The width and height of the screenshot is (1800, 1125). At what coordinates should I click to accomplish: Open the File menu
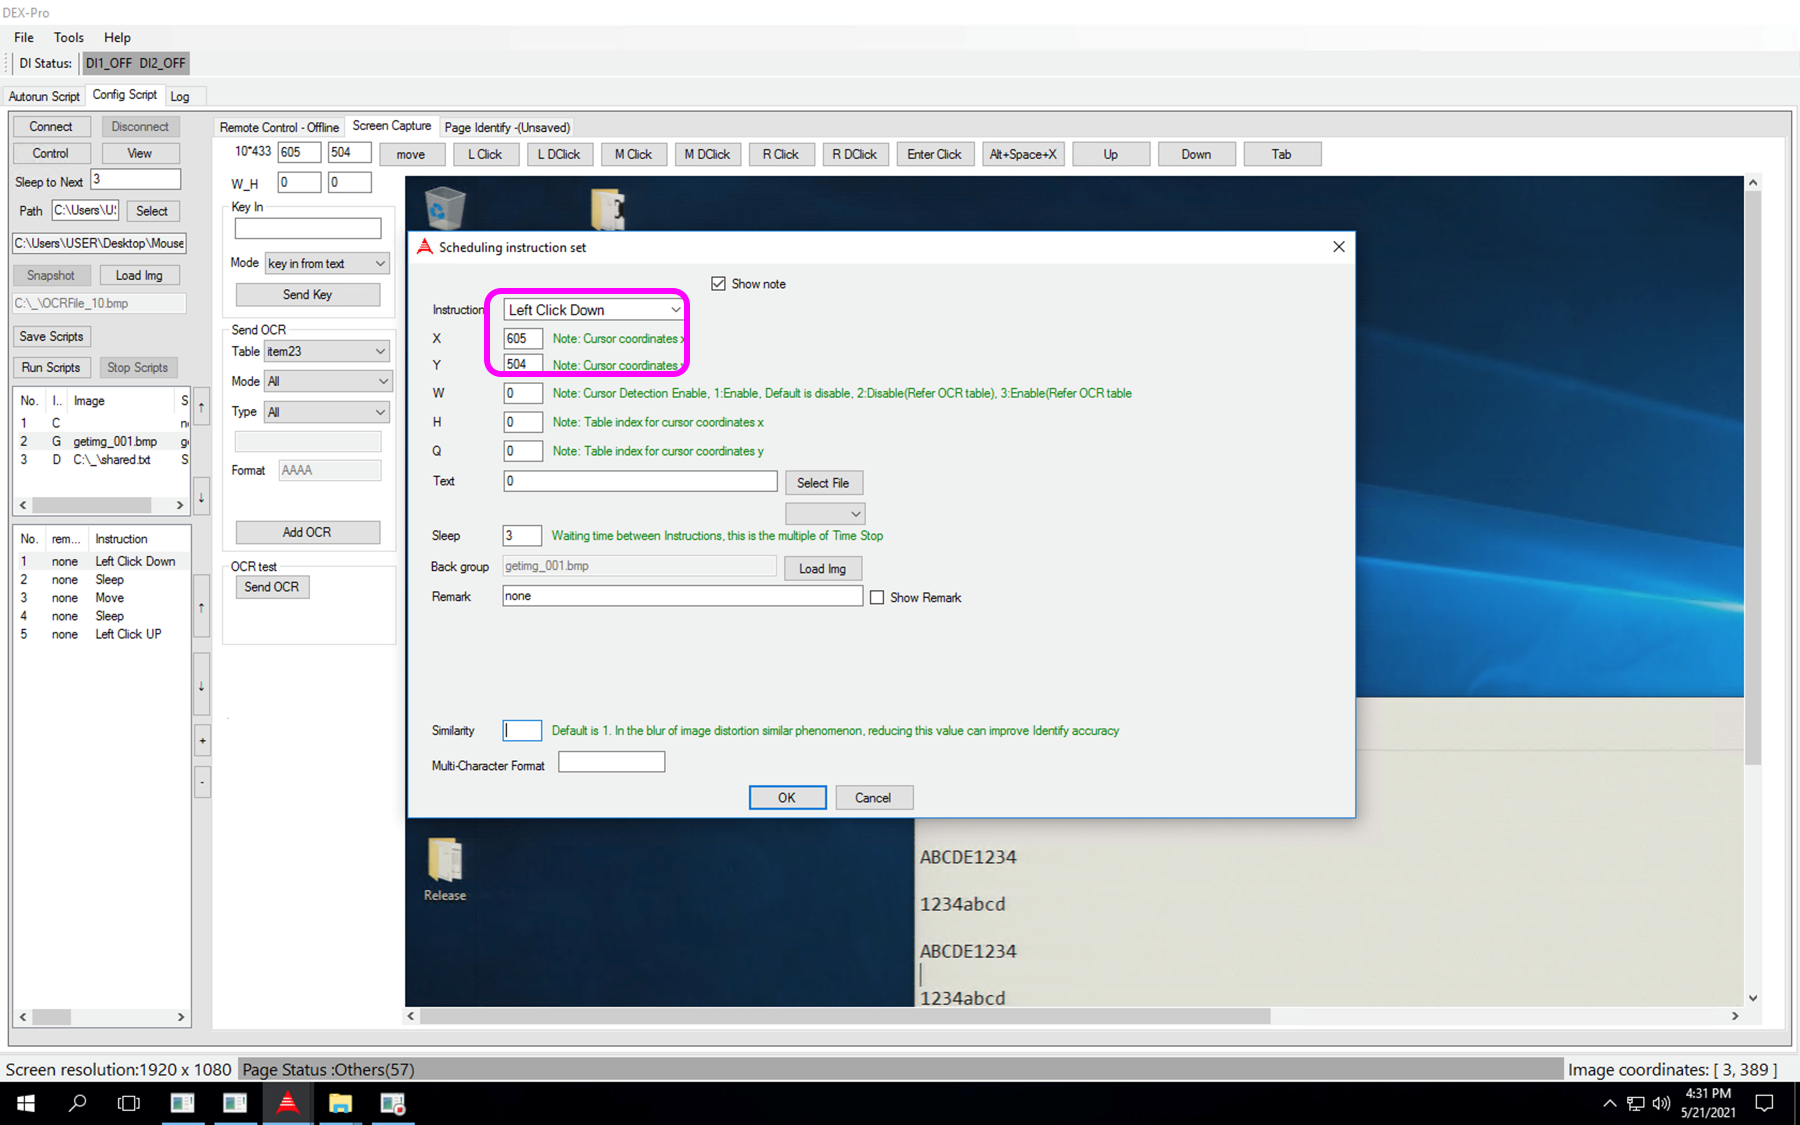pyautogui.click(x=24, y=37)
